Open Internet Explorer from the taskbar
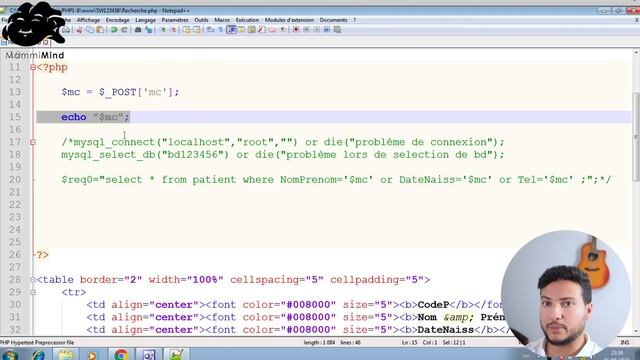The width and height of the screenshot is (640, 360). click(39, 355)
